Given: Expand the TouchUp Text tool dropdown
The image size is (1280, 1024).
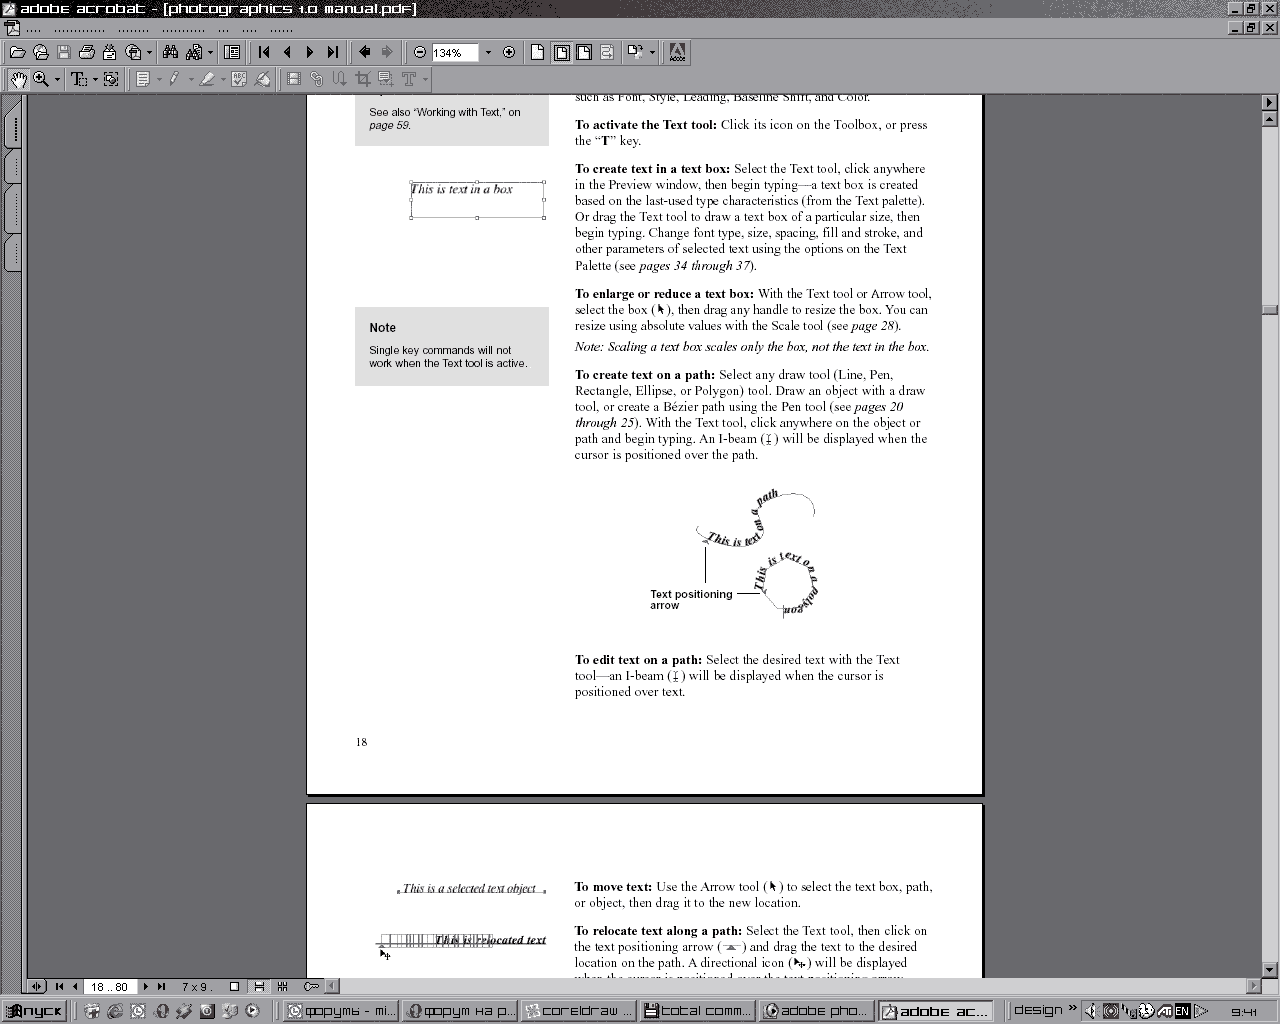Looking at the screenshot, I should tap(425, 79).
